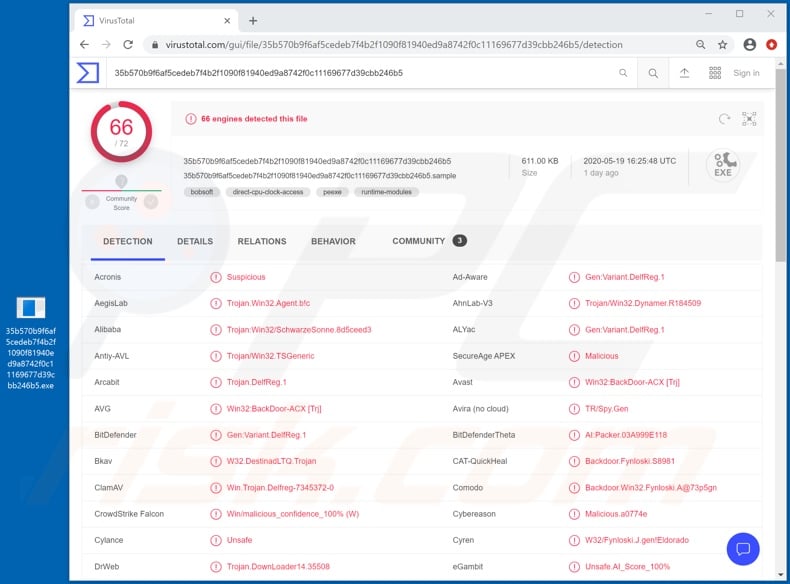790x584 pixels.
Task: Click Arcabit 'Trojan.DelfReg.1' result
Action: click(256, 382)
